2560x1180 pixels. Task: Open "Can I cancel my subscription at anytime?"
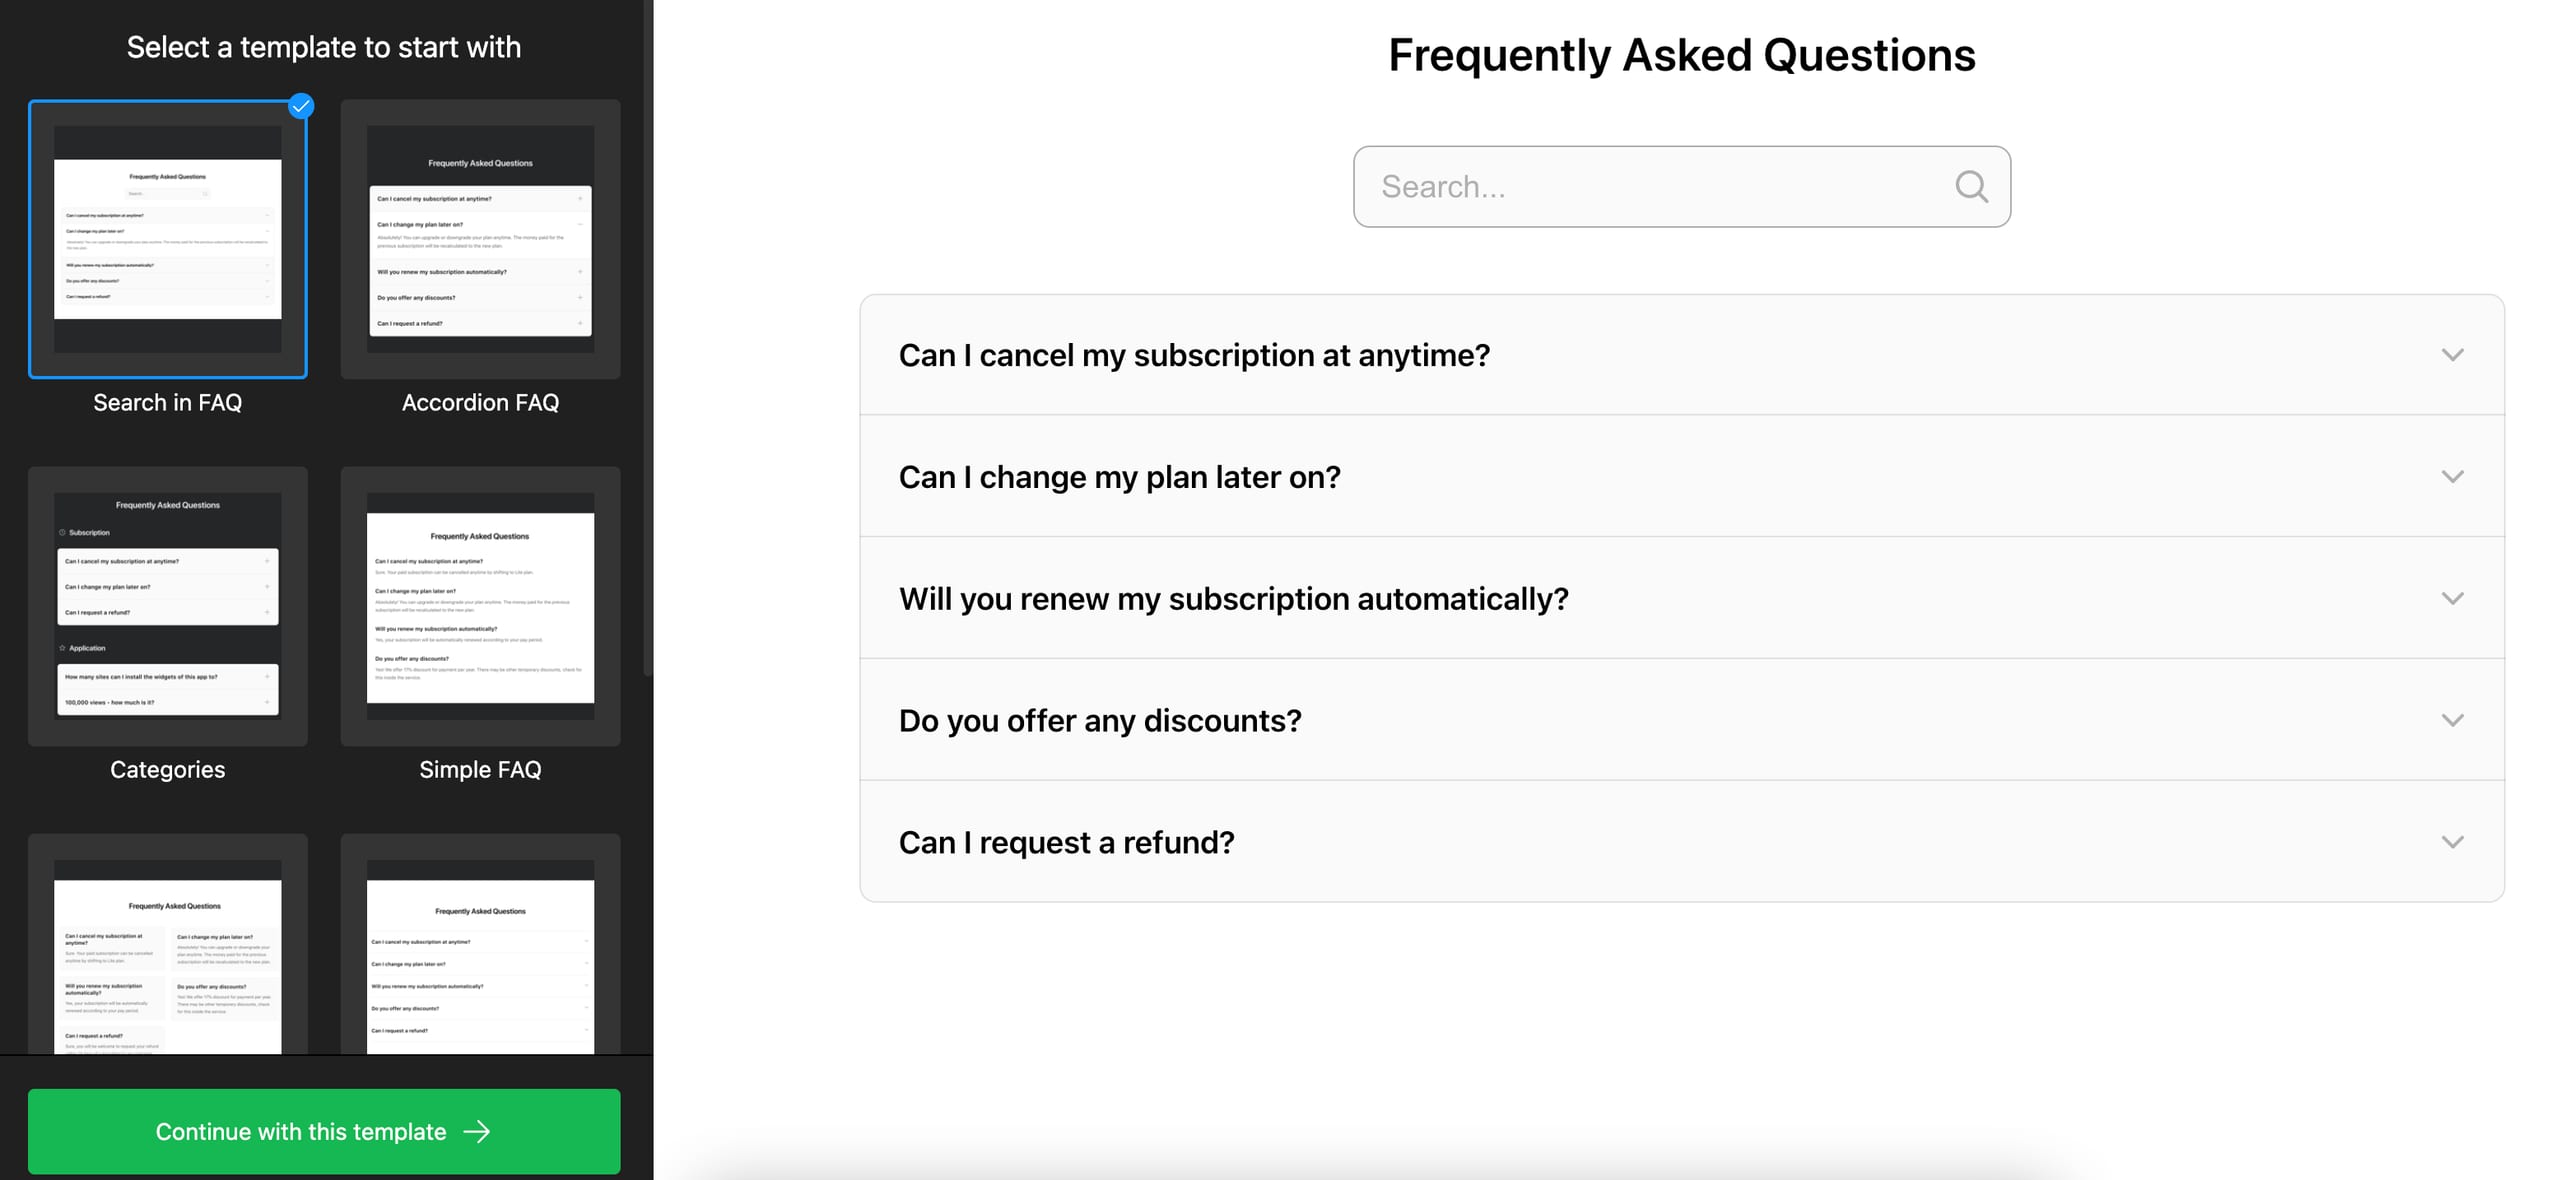(1194, 355)
